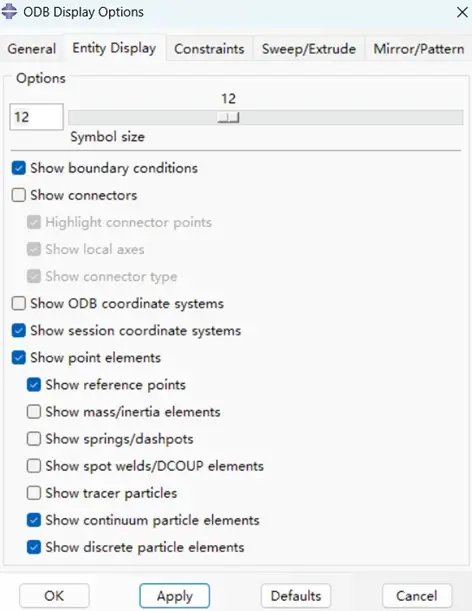Viewport: 472px width, 611px height.
Task: Enable Show connectors checkbox
Action: pyautogui.click(x=19, y=195)
